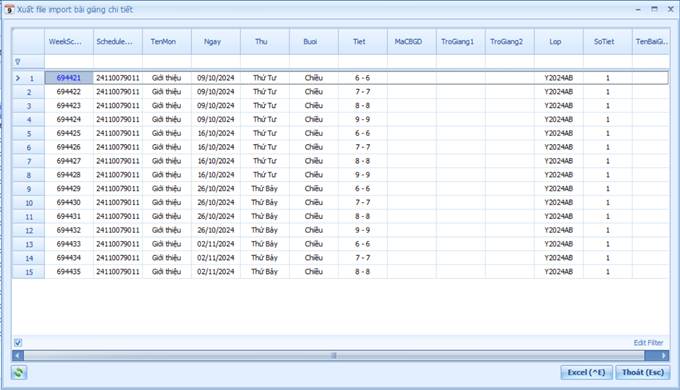The image size is (680, 390).
Task: Click the Thoát (Esc) button
Action: click(x=643, y=372)
